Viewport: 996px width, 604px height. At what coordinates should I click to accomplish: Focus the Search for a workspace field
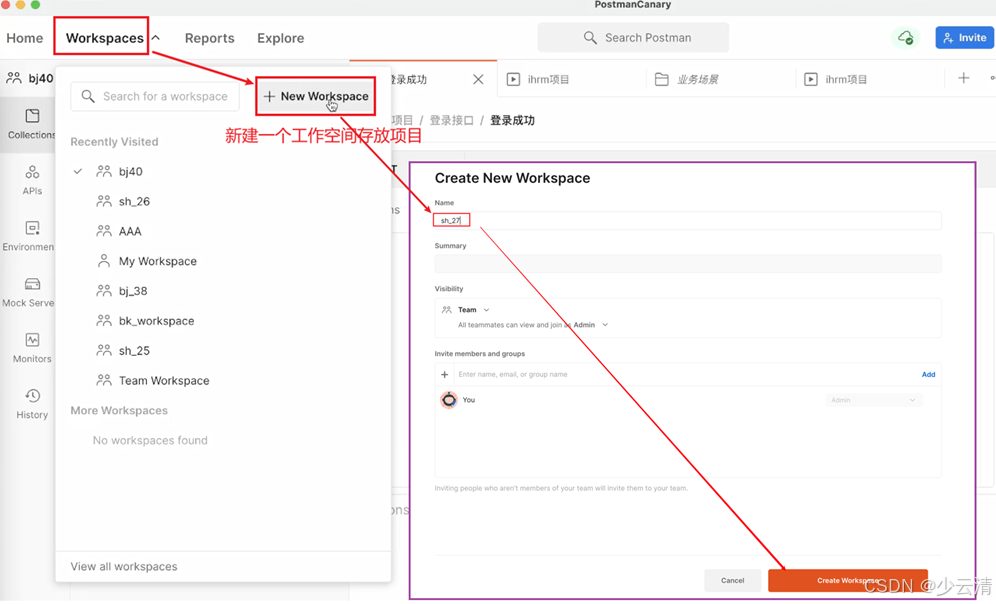click(155, 97)
